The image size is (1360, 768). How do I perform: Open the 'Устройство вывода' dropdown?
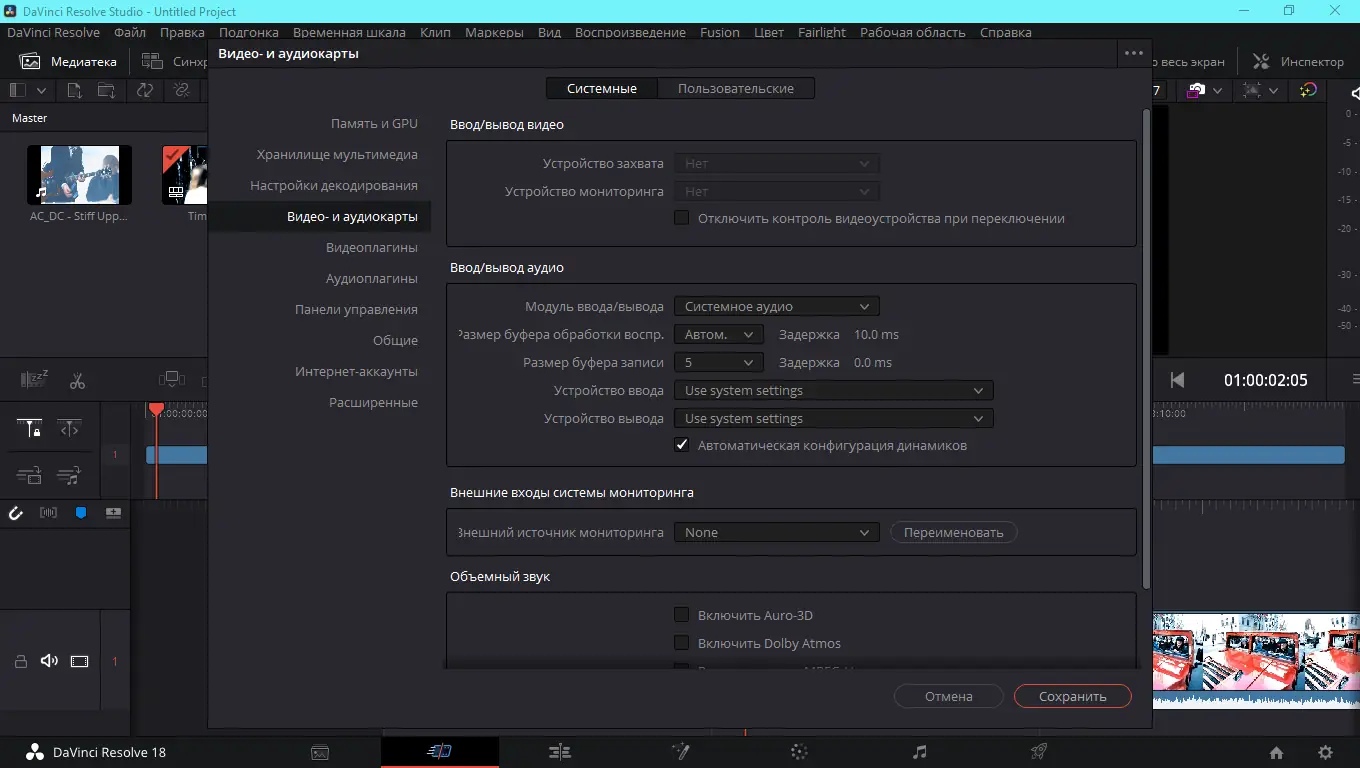pos(833,418)
